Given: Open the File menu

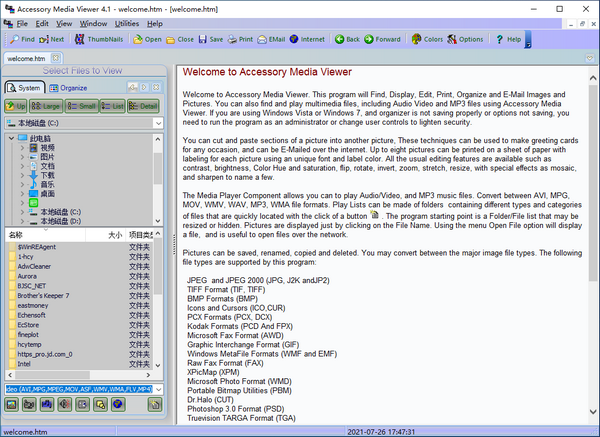Looking at the screenshot, I should point(22,24).
